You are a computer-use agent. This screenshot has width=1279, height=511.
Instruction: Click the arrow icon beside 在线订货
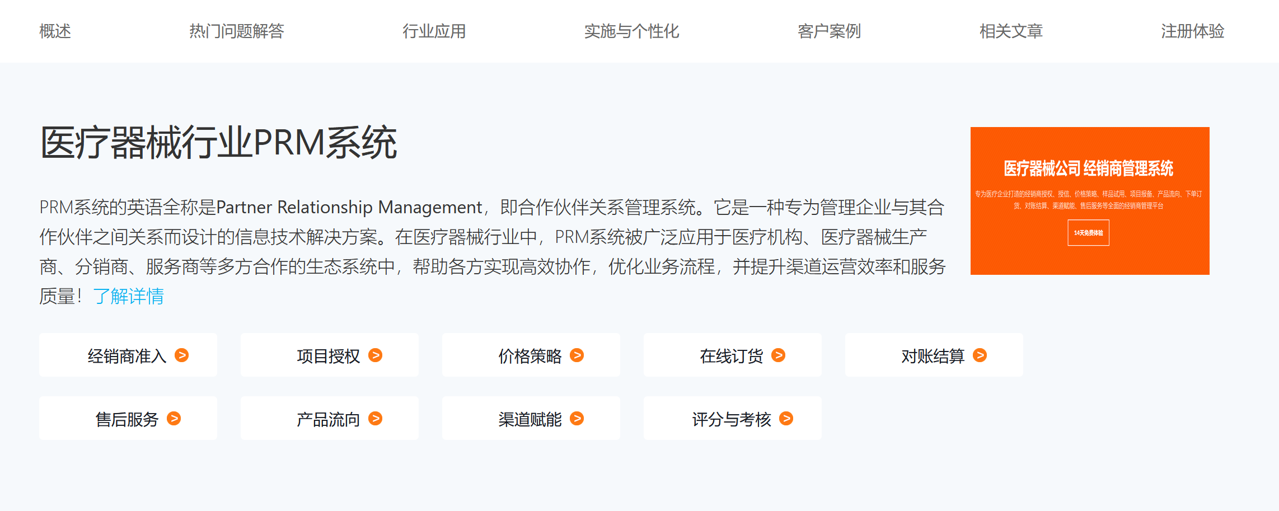coord(778,355)
